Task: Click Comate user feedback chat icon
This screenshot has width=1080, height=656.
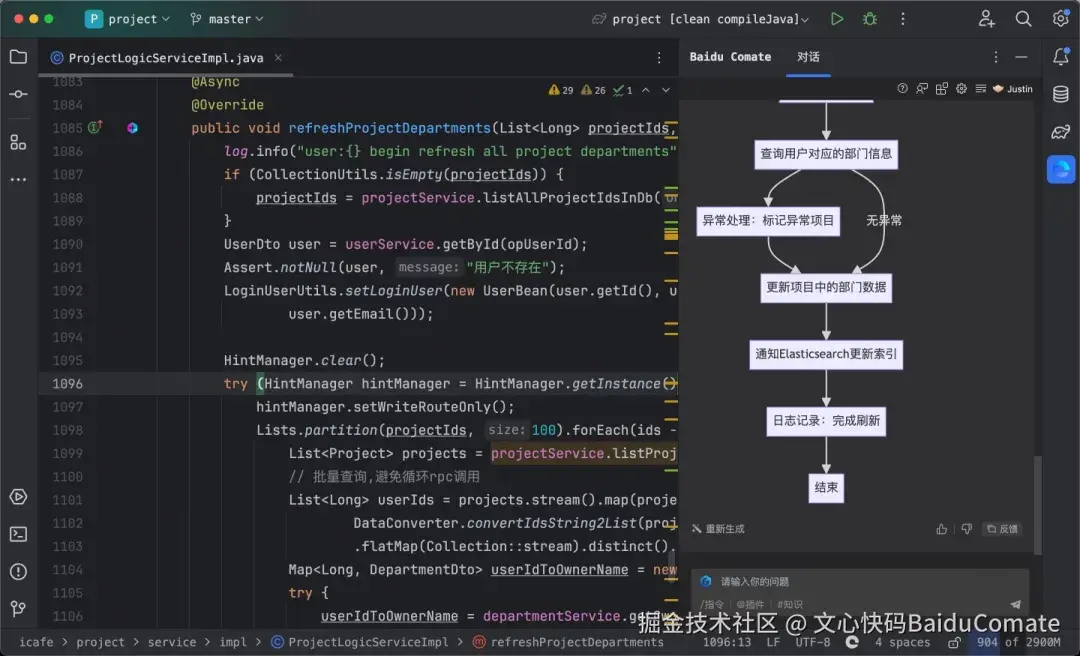Action: coord(922,88)
